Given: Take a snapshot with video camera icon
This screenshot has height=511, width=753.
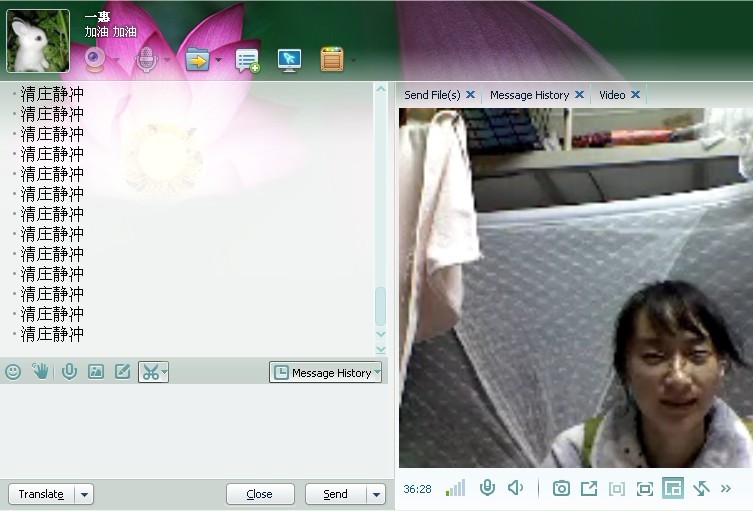Looking at the screenshot, I should (x=562, y=488).
